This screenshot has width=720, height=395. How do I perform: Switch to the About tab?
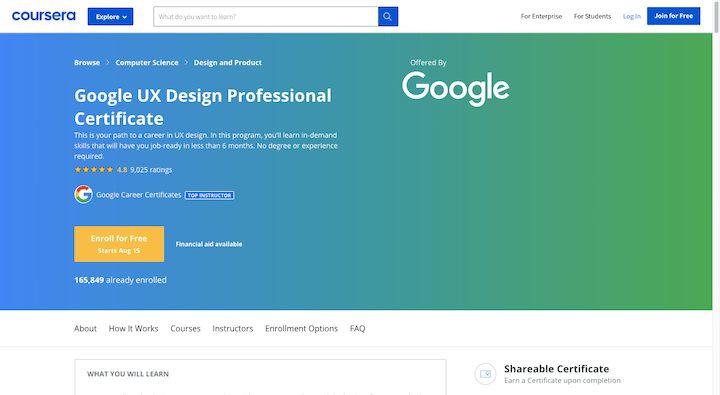click(x=85, y=328)
